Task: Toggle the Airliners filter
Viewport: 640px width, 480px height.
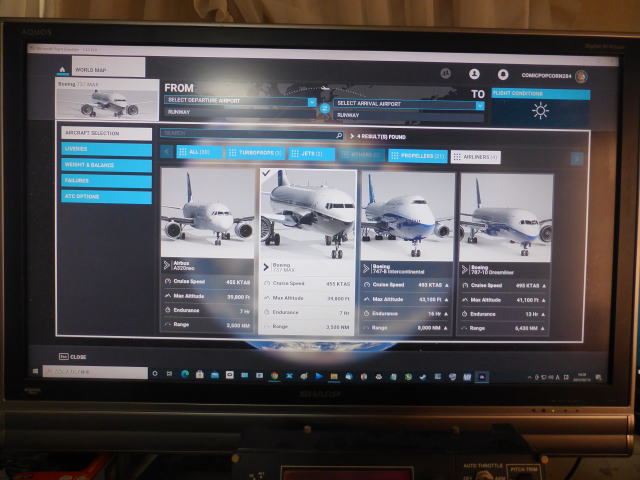Action: click(x=475, y=156)
